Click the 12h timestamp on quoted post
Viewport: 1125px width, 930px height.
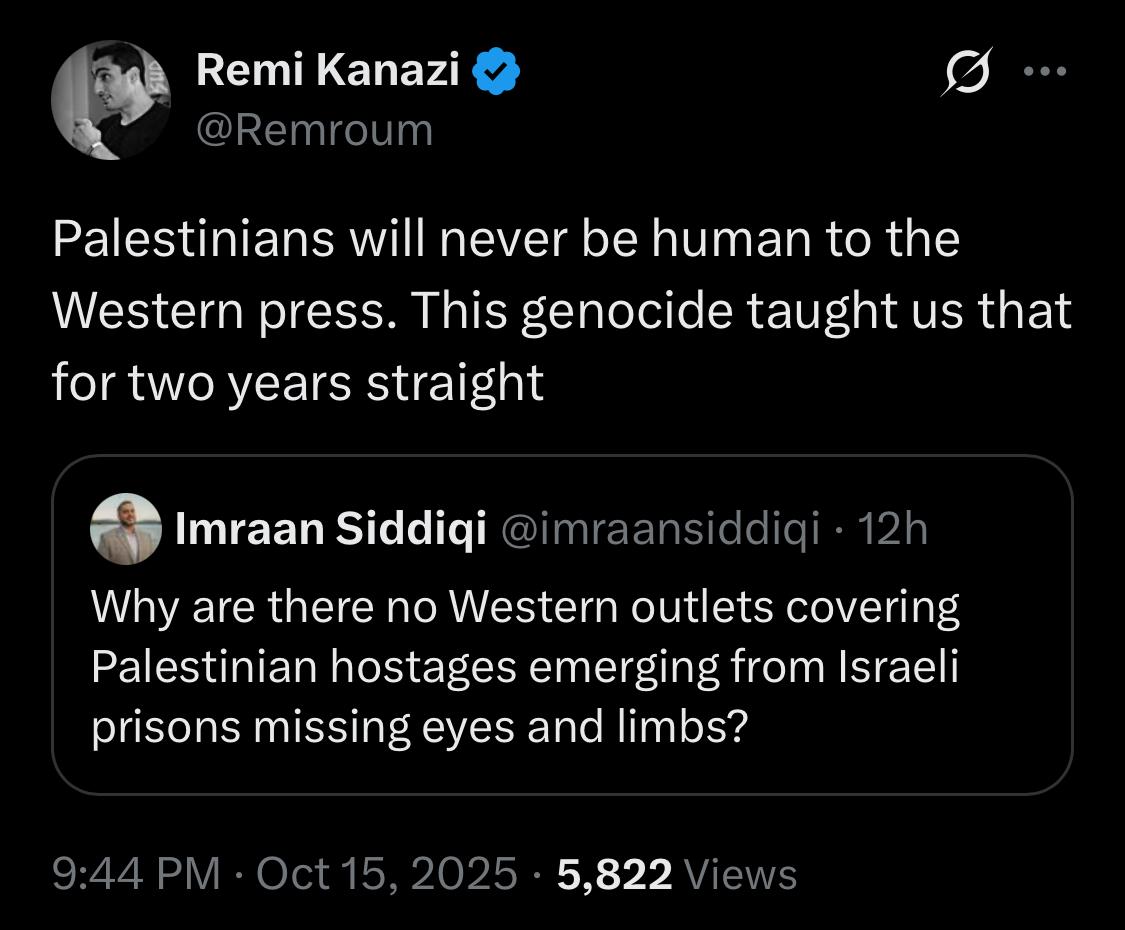pos(894,529)
